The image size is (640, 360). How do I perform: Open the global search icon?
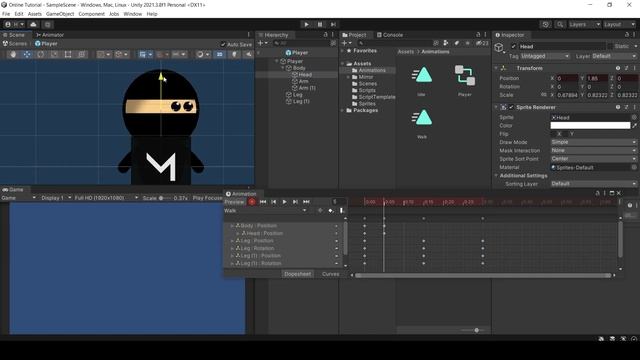coord(560,24)
